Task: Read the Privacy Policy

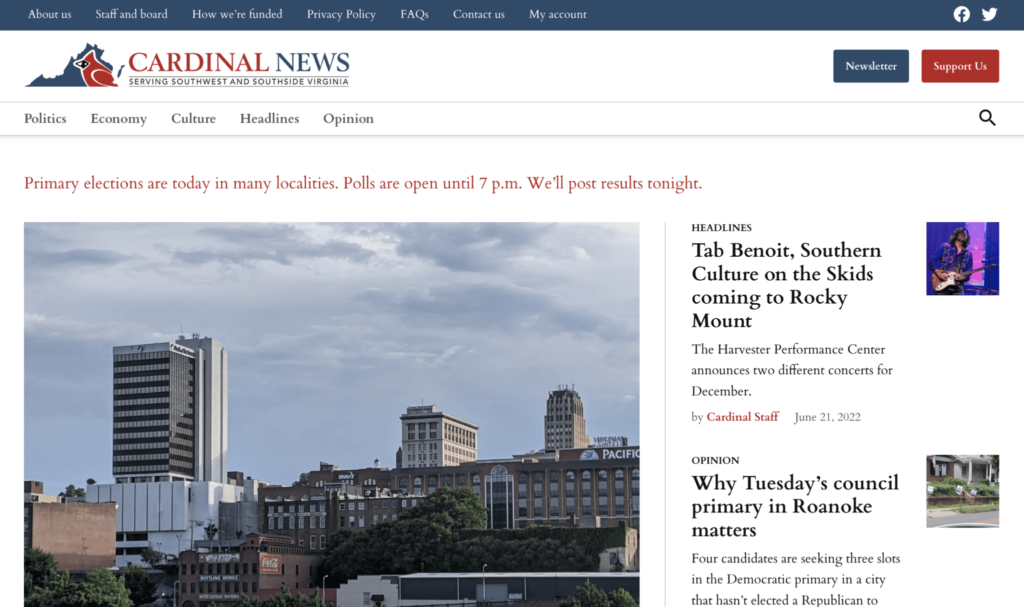Action: tap(340, 14)
